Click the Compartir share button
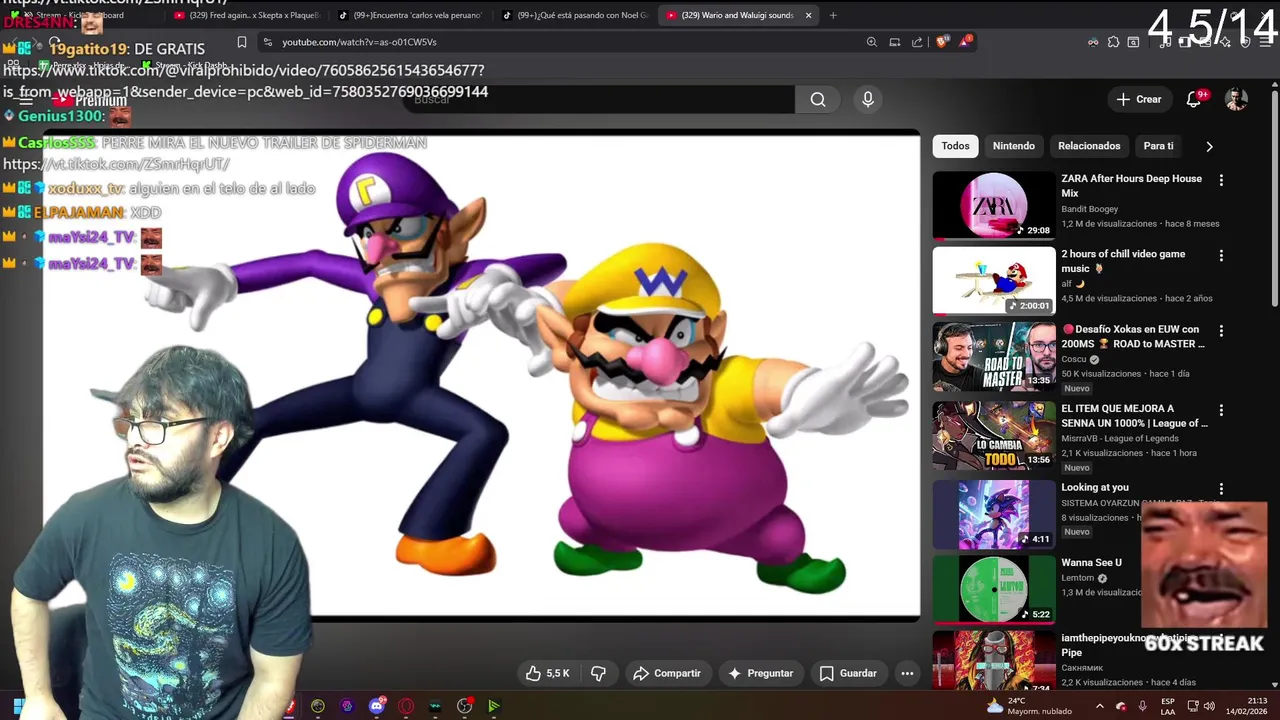The width and height of the screenshot is (1280, 720). [667, 673]
